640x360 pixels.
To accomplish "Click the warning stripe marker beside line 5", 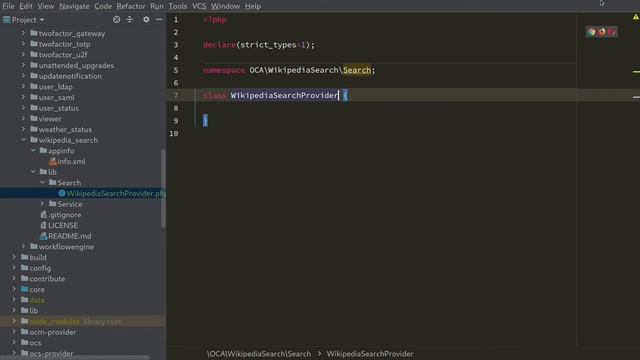I will tap(636, 72).
